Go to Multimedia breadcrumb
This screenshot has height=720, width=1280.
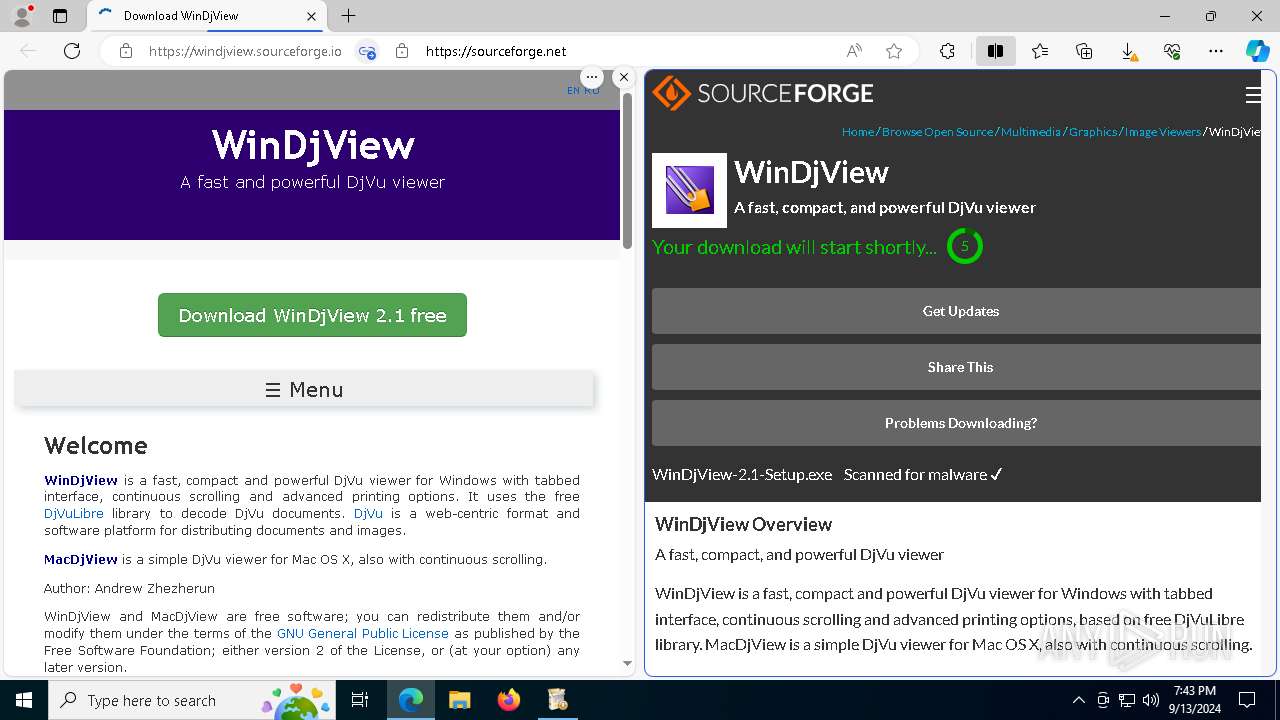point(1031,132)
